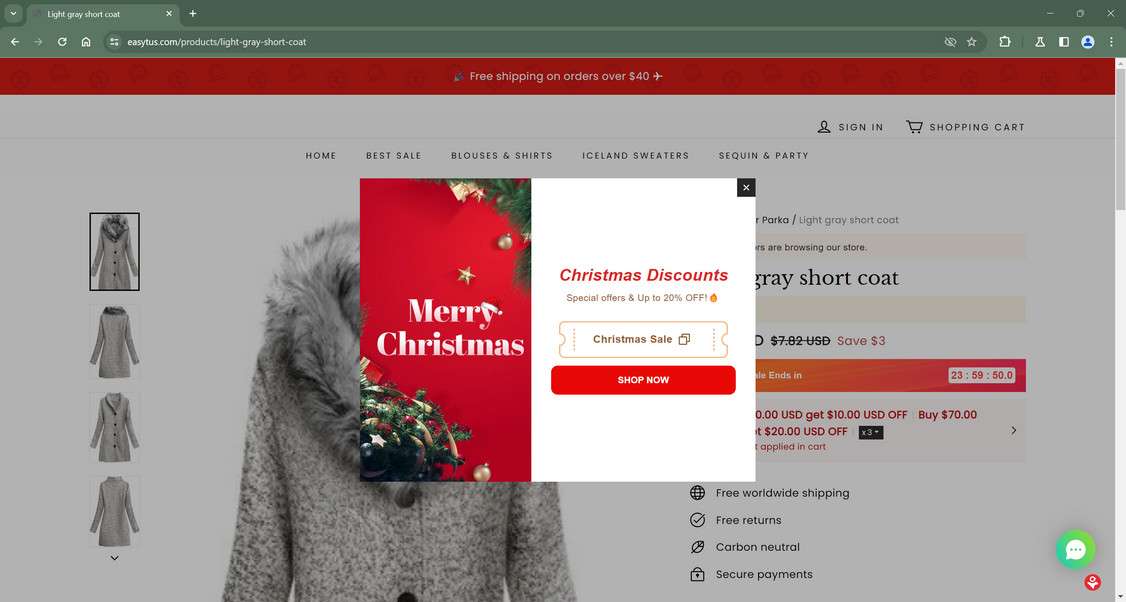Open the tab search dropdown
1126x602 pixels.
click(x=13, y=14)
